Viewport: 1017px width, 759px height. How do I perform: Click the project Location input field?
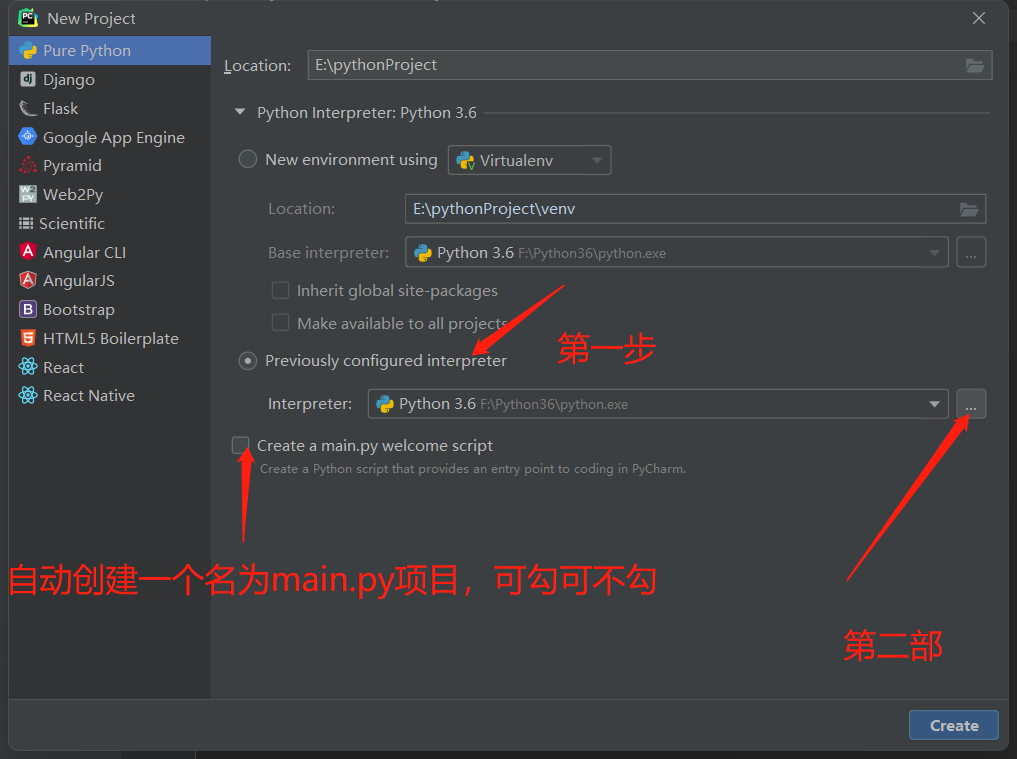(x=649, y=65)
